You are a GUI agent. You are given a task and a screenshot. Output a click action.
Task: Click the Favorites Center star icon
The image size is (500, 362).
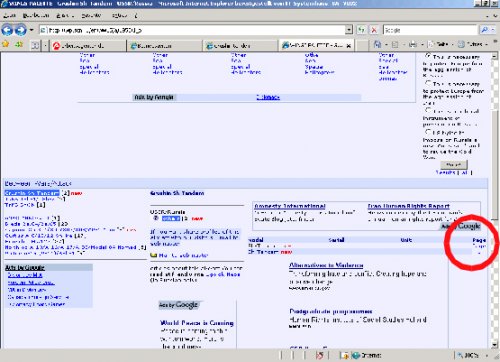point(6,44)
